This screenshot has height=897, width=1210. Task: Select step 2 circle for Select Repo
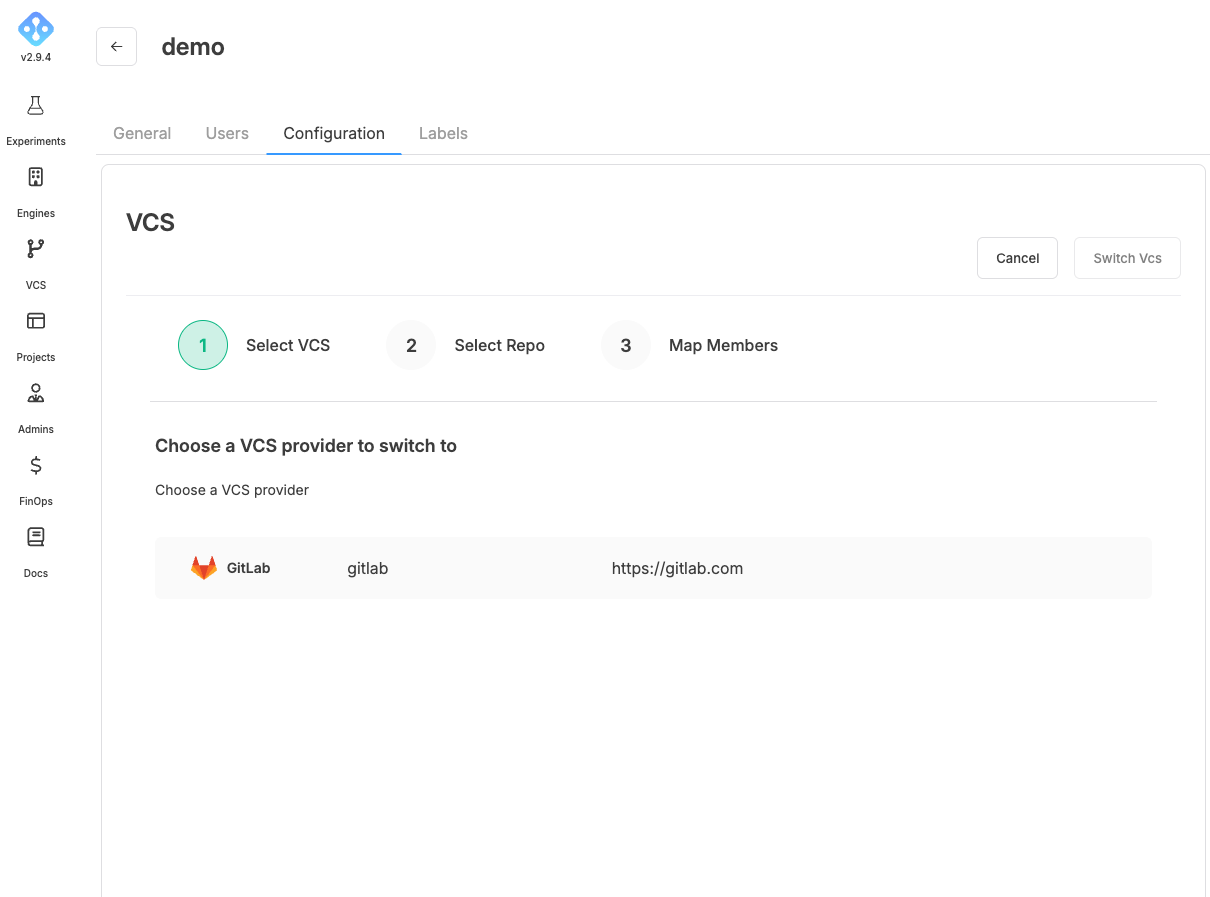click(411, 345)
